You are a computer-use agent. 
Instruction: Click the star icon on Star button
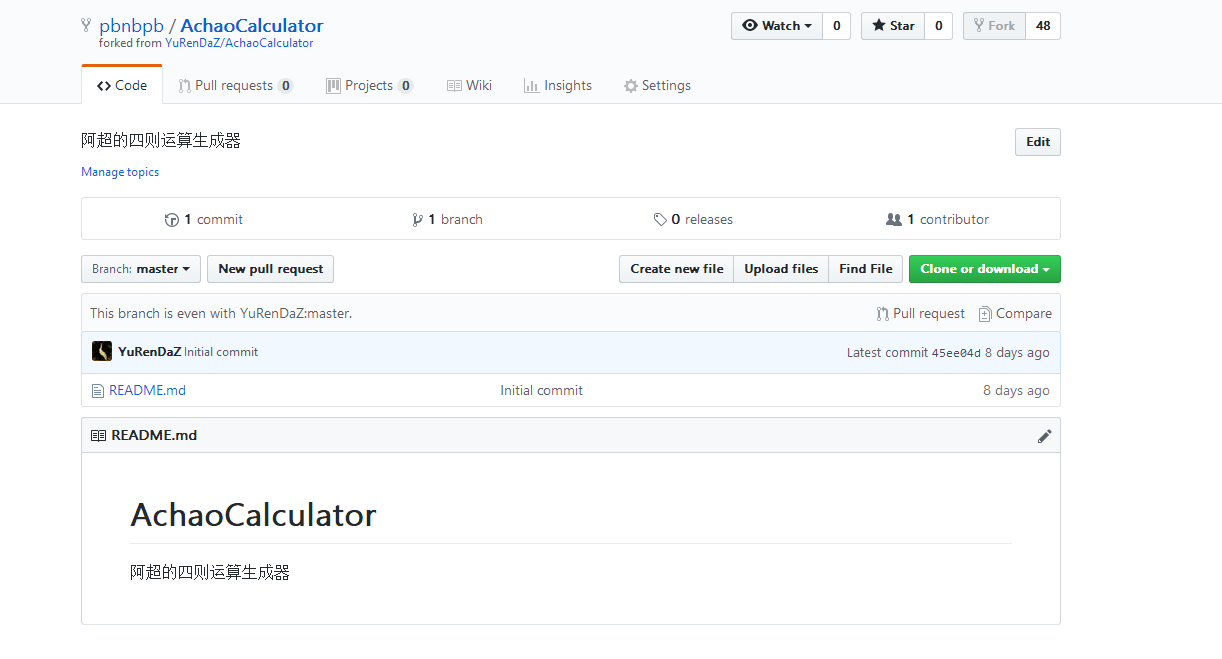tap(880, 26)
